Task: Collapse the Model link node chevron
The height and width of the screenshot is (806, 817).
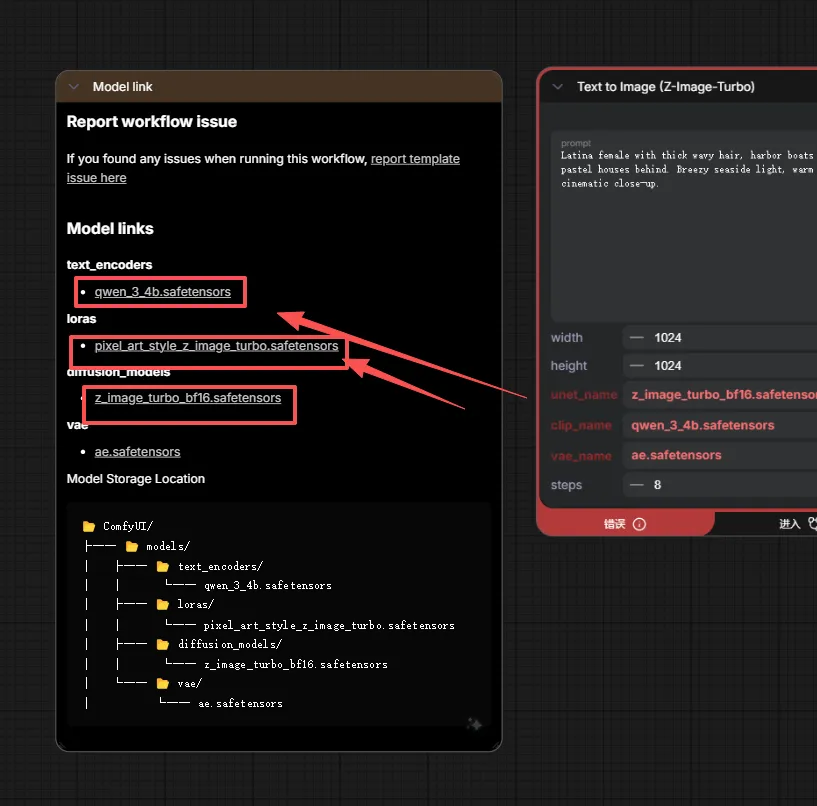Action: (73, 87)
